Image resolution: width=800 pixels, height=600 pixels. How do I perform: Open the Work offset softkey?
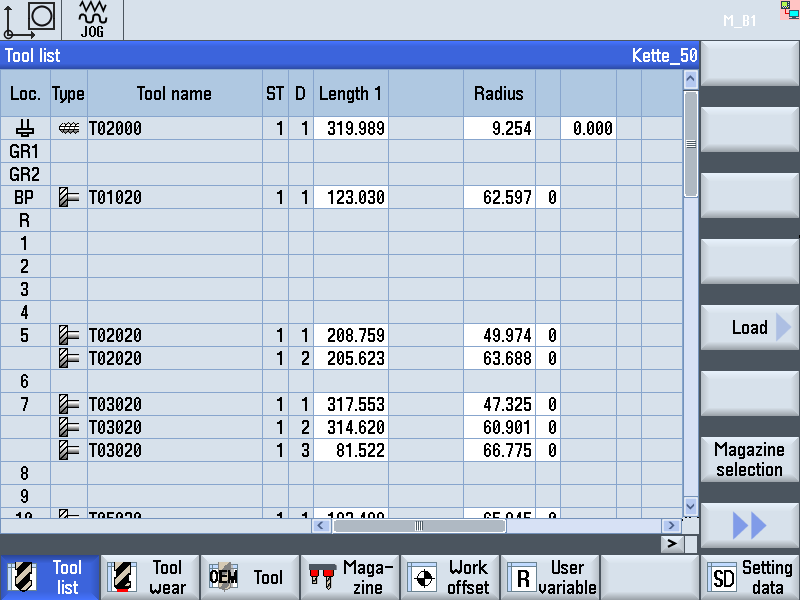pos(450,577)
